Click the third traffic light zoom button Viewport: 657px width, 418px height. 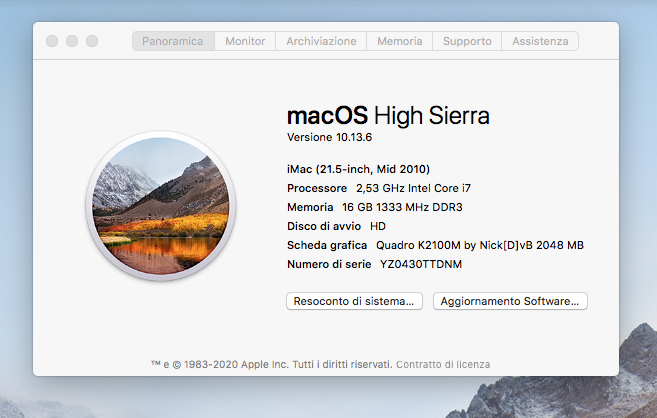click(92, 41)
